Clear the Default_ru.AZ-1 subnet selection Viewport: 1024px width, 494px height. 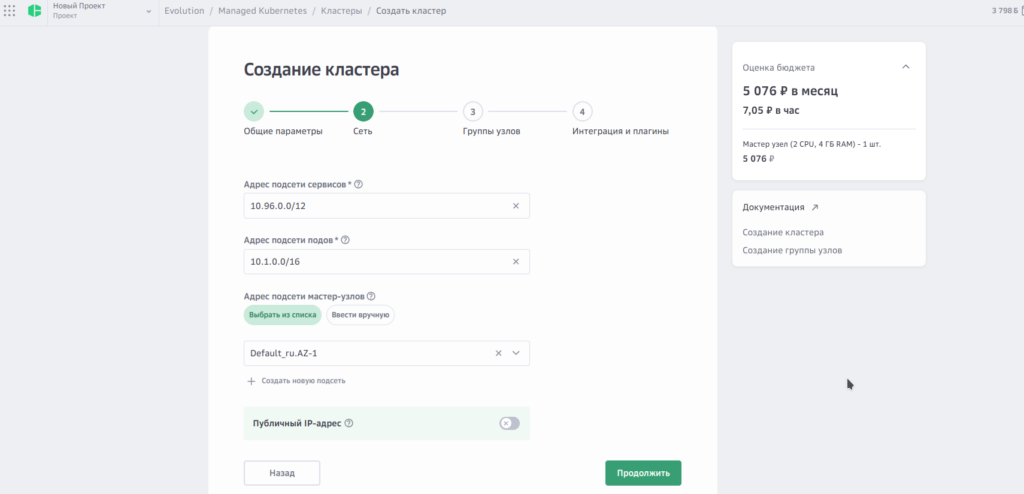pos(498,353)
